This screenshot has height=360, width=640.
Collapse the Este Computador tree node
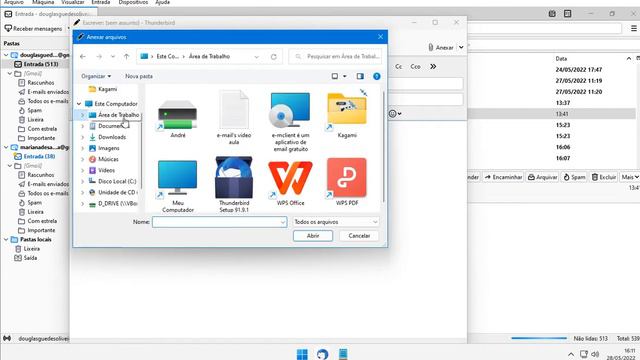point(79,104)
